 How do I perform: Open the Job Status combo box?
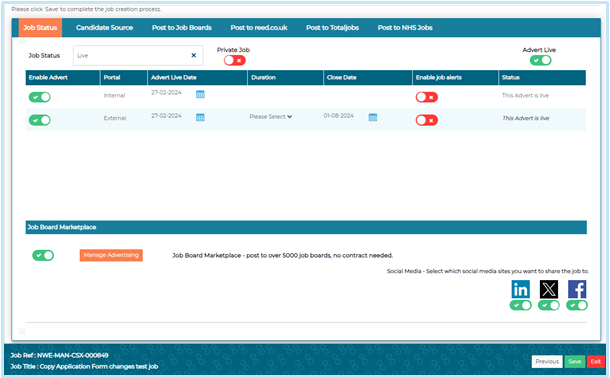(x=138, y=56)
